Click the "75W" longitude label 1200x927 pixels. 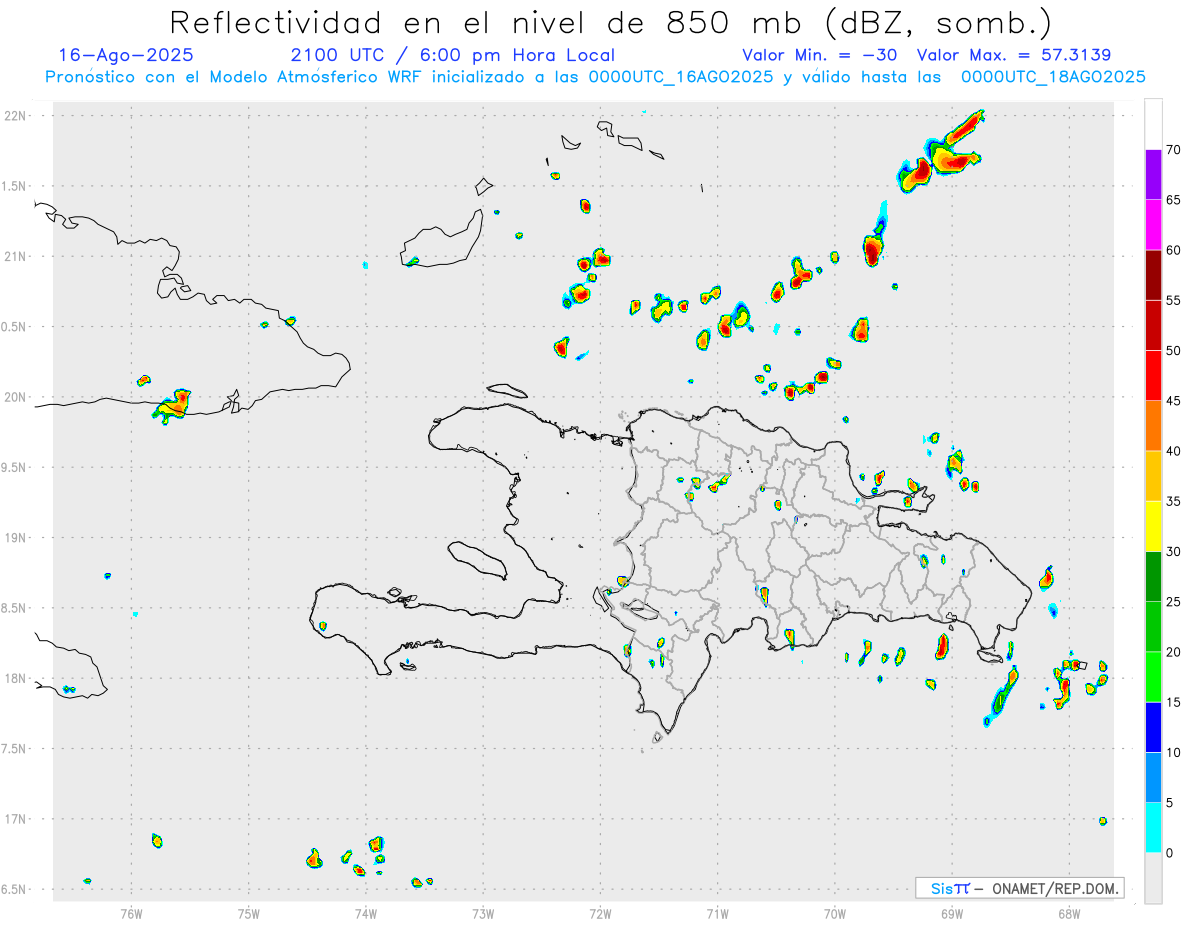(x=249, y=913)
